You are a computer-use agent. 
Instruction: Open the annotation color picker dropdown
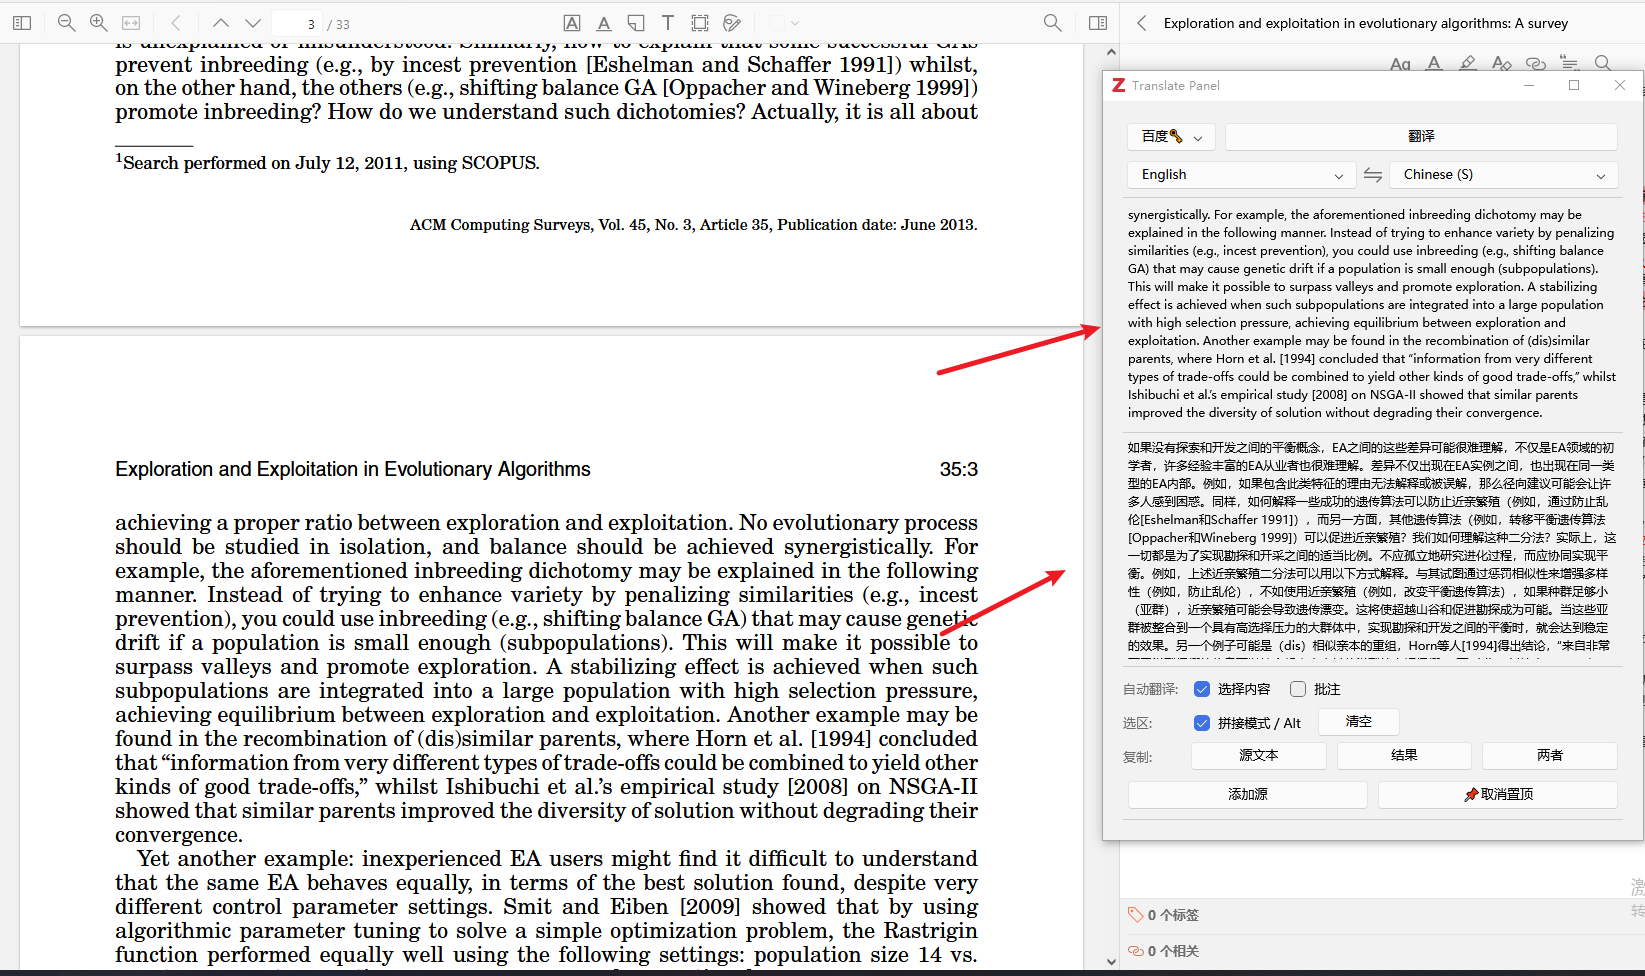click(x=785, y=23)
